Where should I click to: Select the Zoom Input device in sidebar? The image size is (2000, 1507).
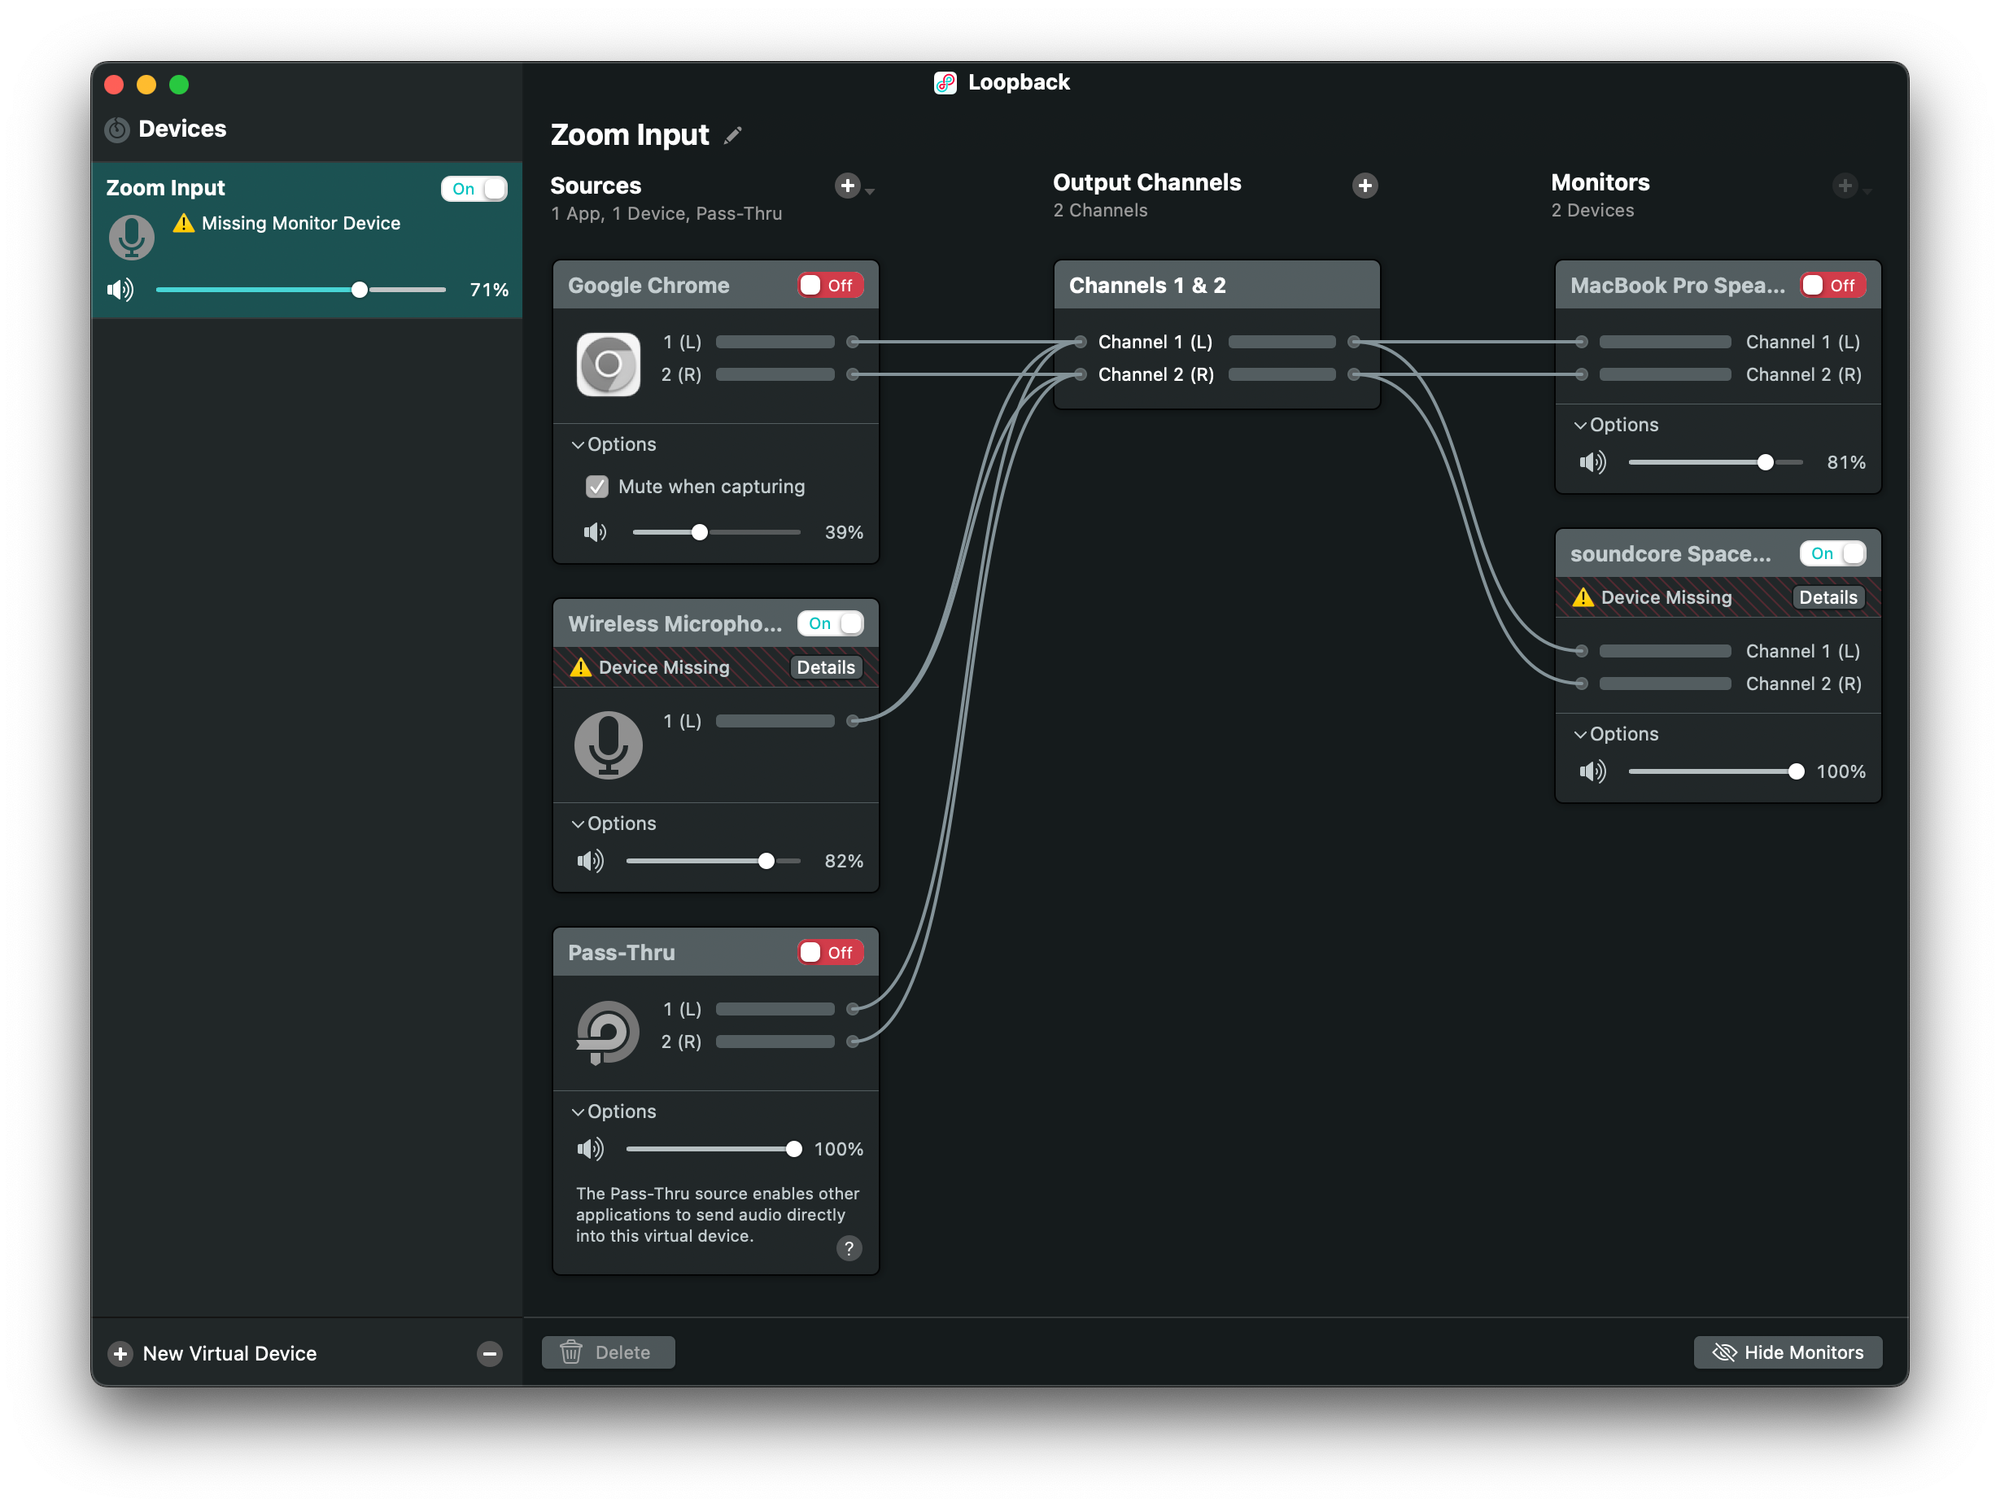point(307,240)
